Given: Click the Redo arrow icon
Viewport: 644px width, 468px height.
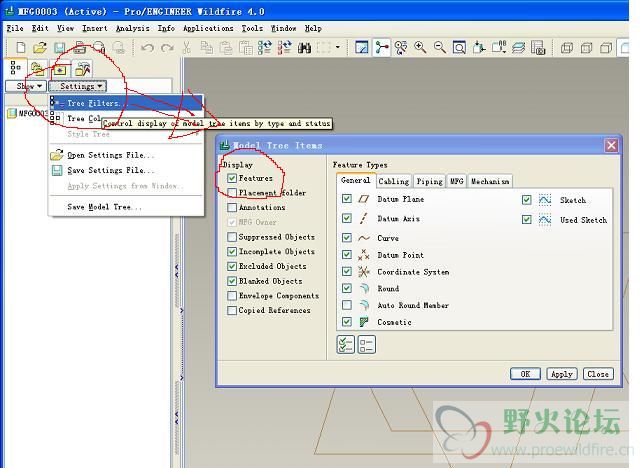Looking at the screenshot, I should pyautogui.click(x=167, y=48).
